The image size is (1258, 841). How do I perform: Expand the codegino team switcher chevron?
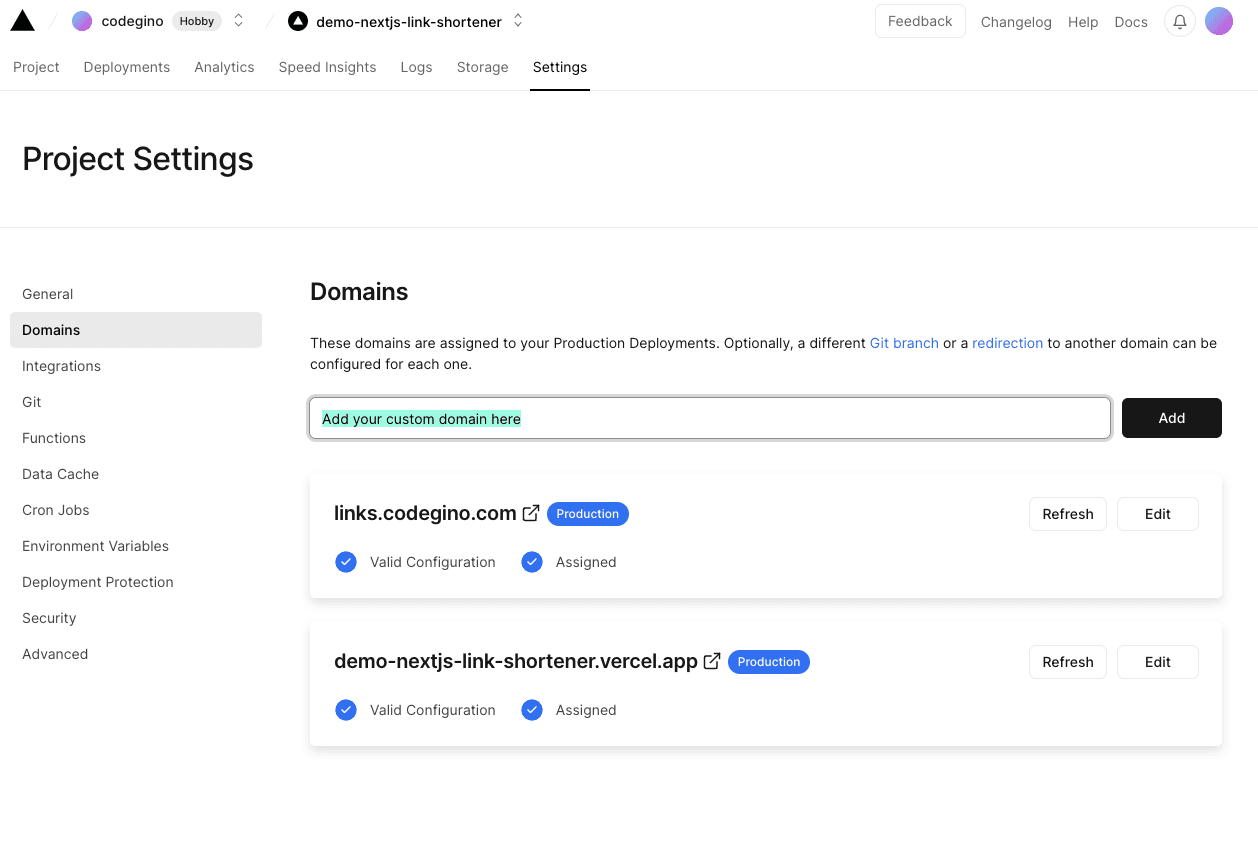coord(237,20)
